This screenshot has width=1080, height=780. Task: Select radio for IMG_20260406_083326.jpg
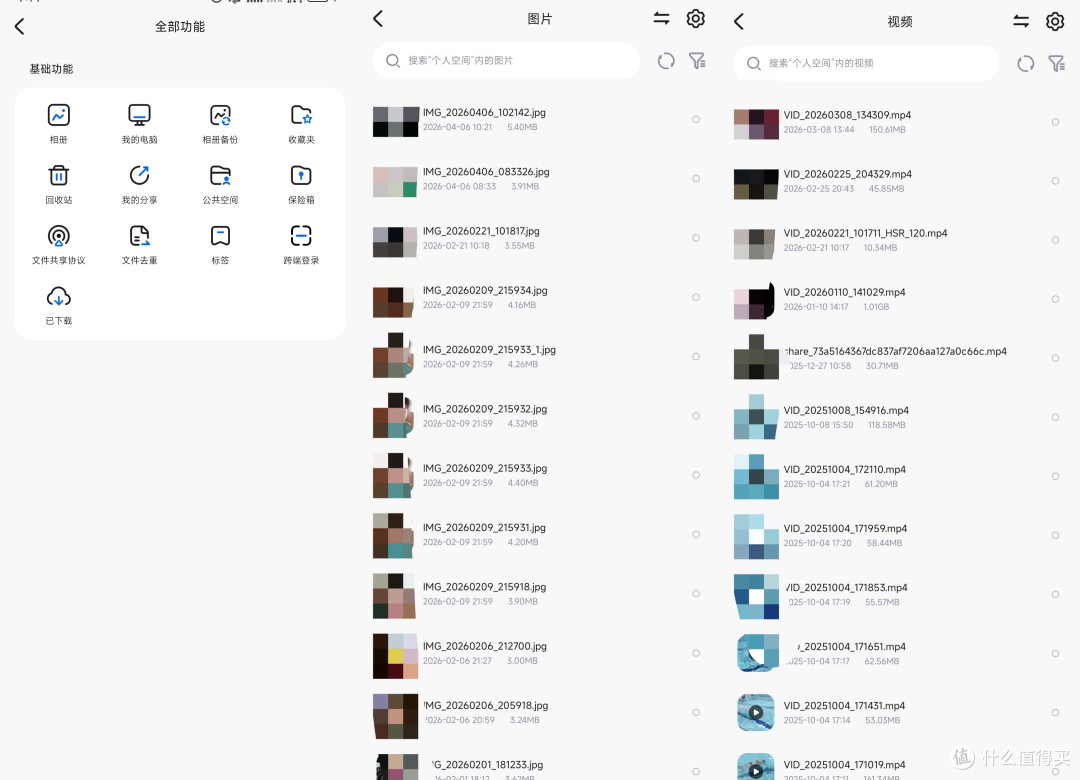[x=696, y=178]
